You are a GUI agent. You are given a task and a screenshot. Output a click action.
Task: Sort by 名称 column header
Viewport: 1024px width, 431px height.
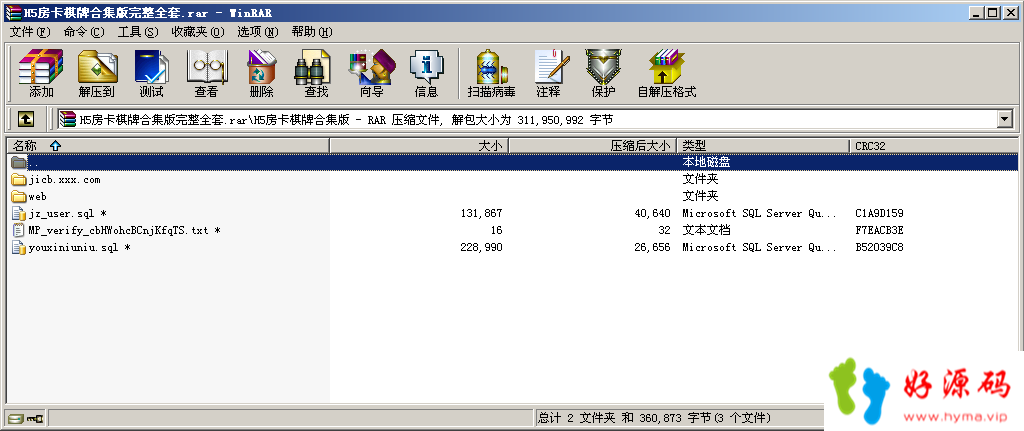click(167, 146)
